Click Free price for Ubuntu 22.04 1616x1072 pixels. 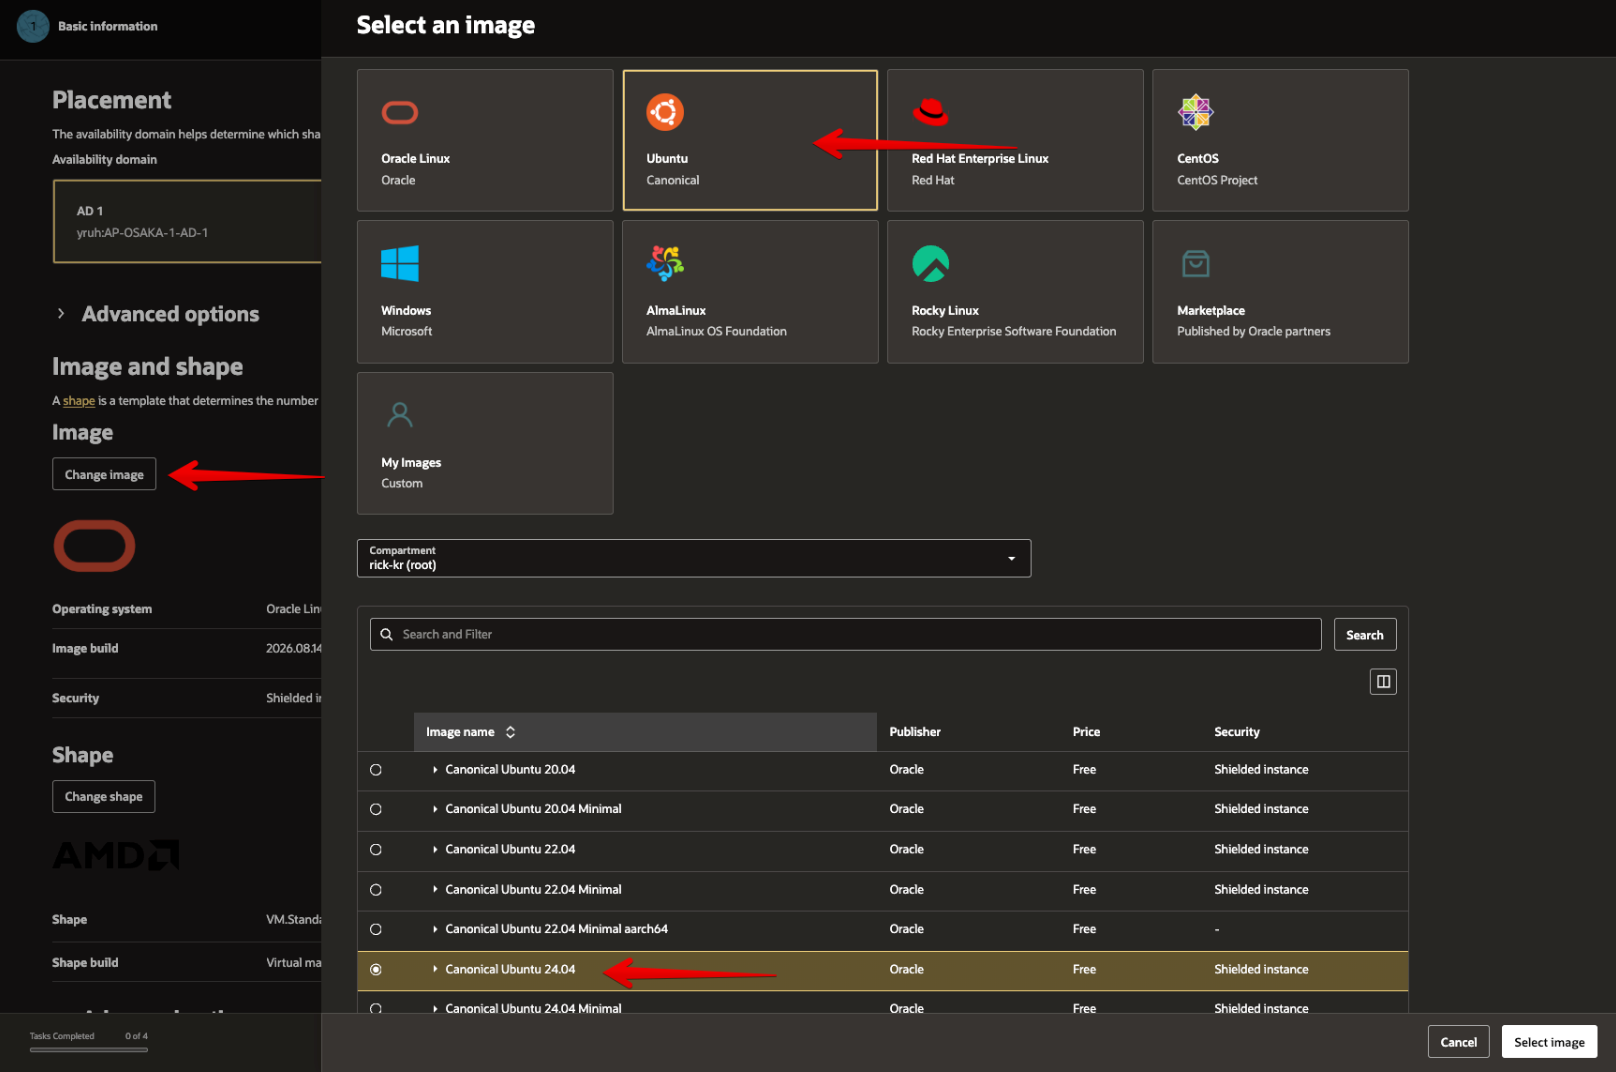(1084, 850)
